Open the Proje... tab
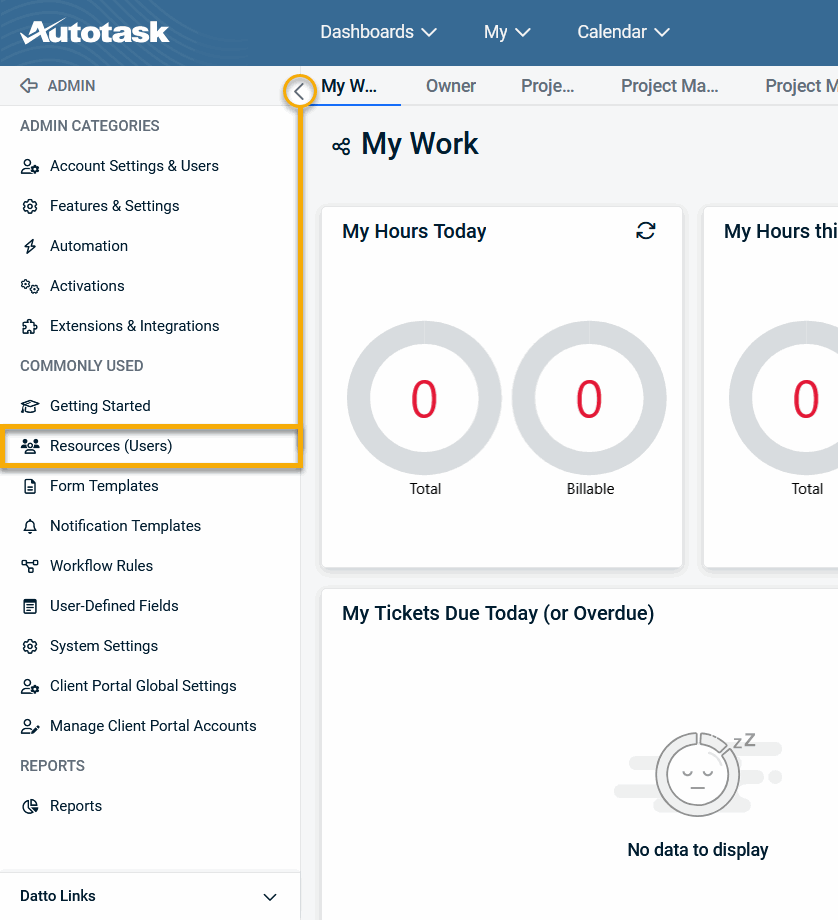Viewport: 838px width, 920px height. pyautogui.click(x=548, y=86)
